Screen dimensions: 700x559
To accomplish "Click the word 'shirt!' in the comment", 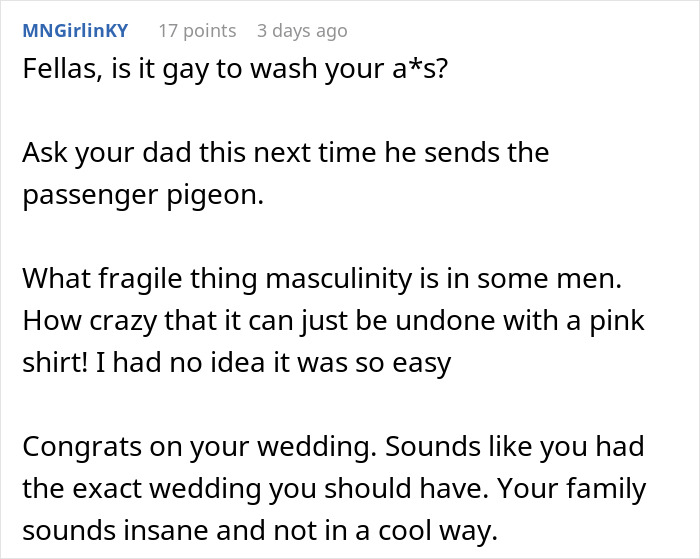I will tap(54, 361).
